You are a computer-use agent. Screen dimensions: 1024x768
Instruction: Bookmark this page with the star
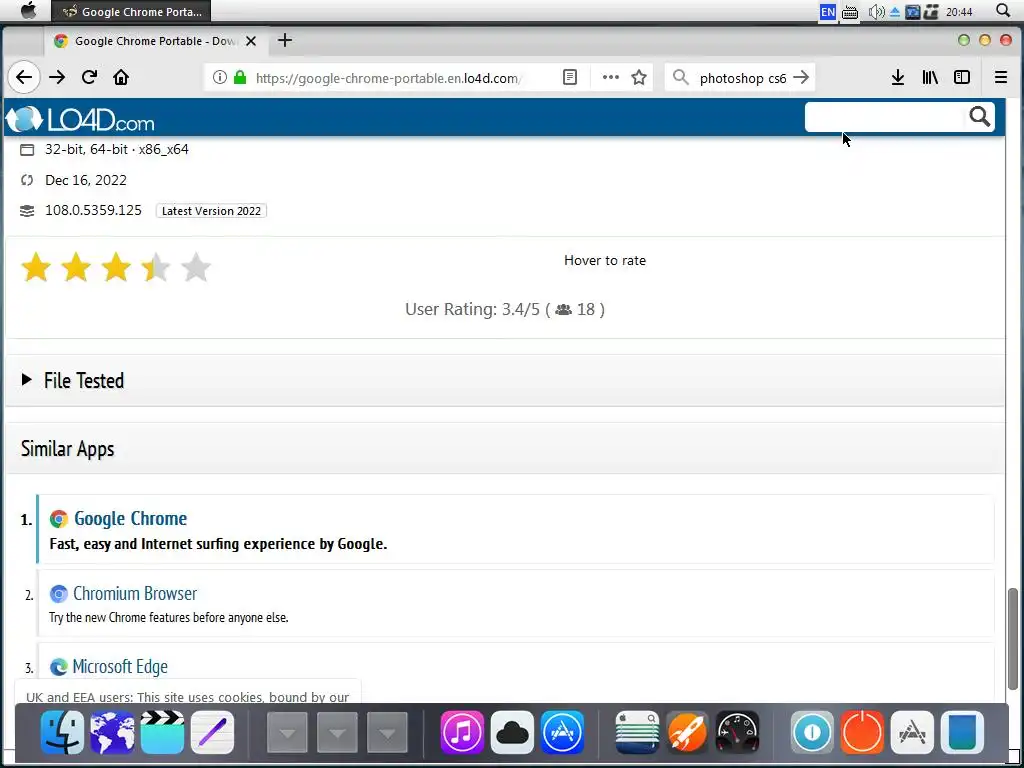point(639,78)
